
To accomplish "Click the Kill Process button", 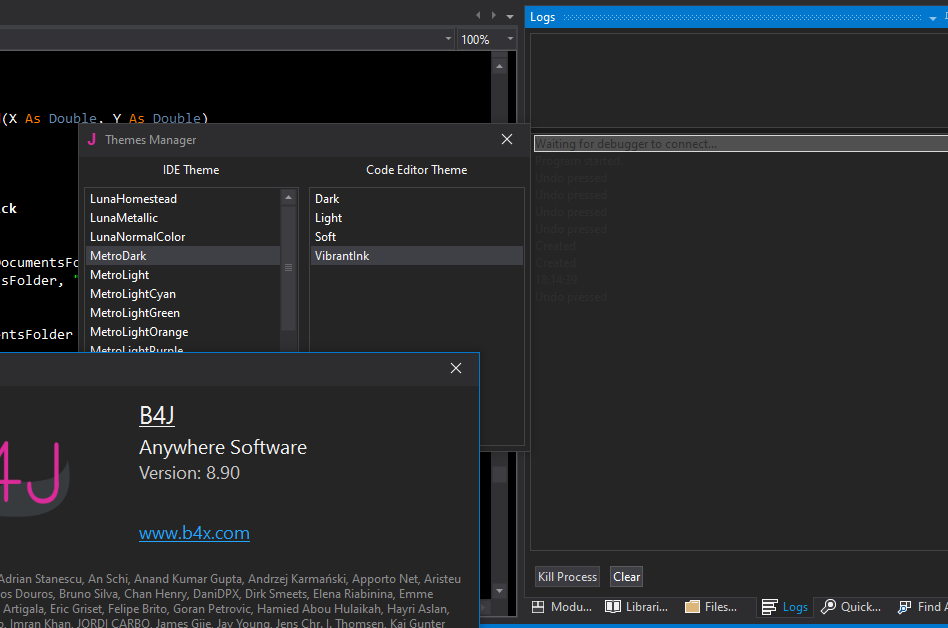I will click(x=567, y=577).
